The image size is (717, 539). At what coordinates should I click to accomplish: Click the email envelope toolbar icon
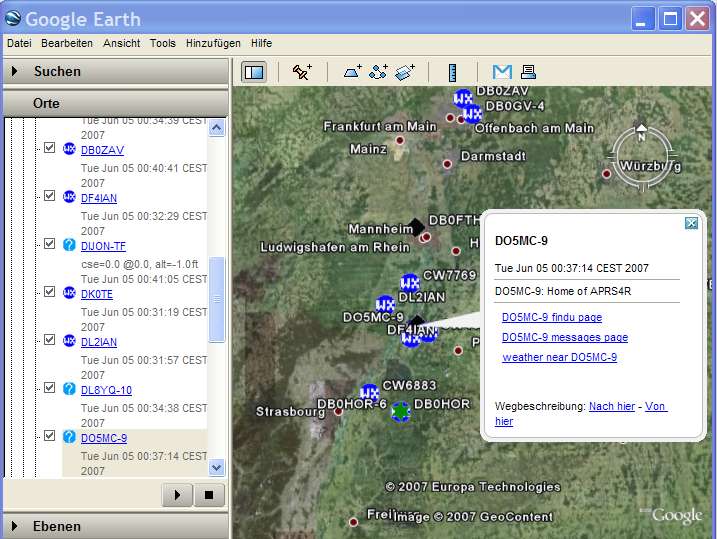[502, 72]
